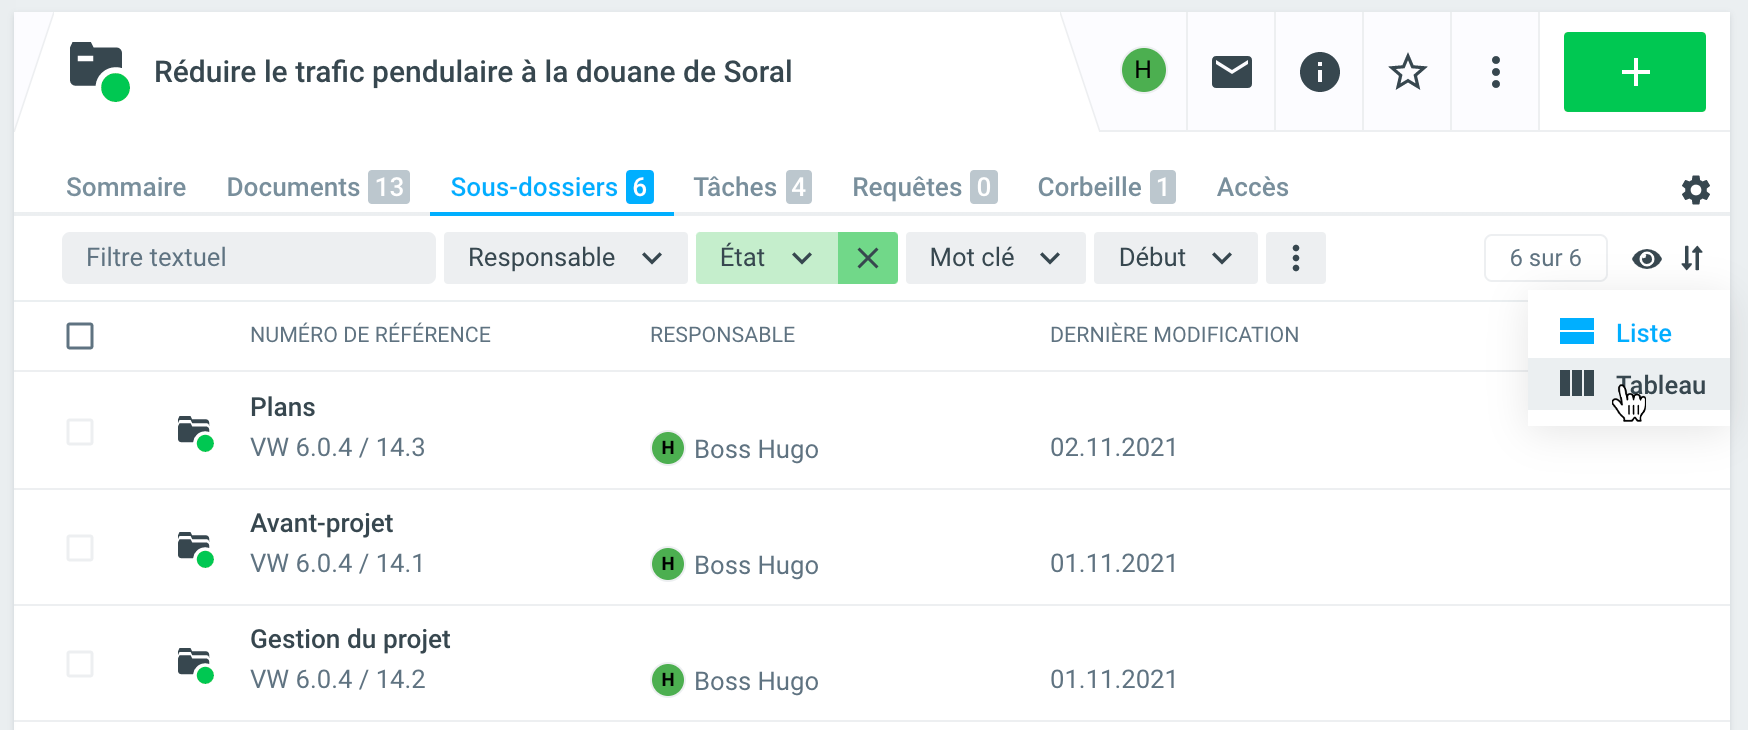1748x730 pixels.
Task: Check the Avant-projet row checkbox
Action: pyautogui.click(x=80, y=548)
